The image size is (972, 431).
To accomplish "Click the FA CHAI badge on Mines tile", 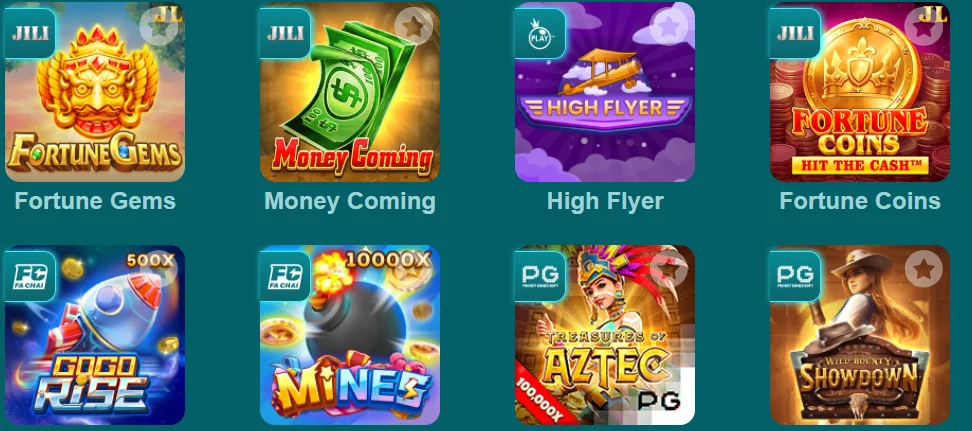I will tap(285, 277).
